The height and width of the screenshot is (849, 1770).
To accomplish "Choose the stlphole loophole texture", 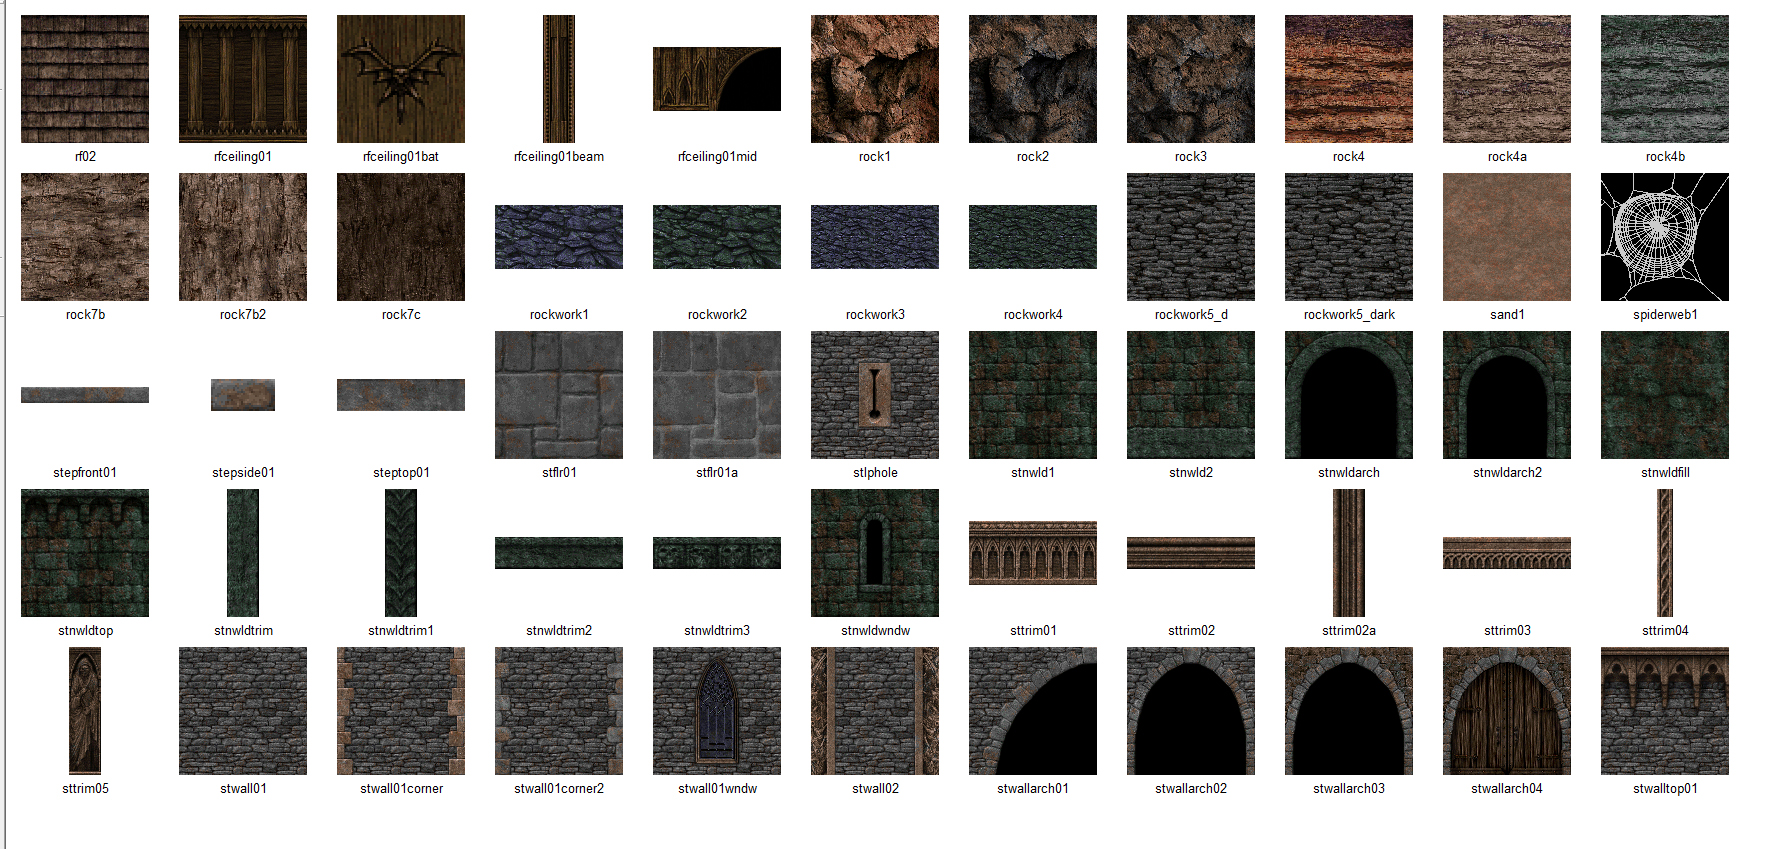I will click(875, 395).
